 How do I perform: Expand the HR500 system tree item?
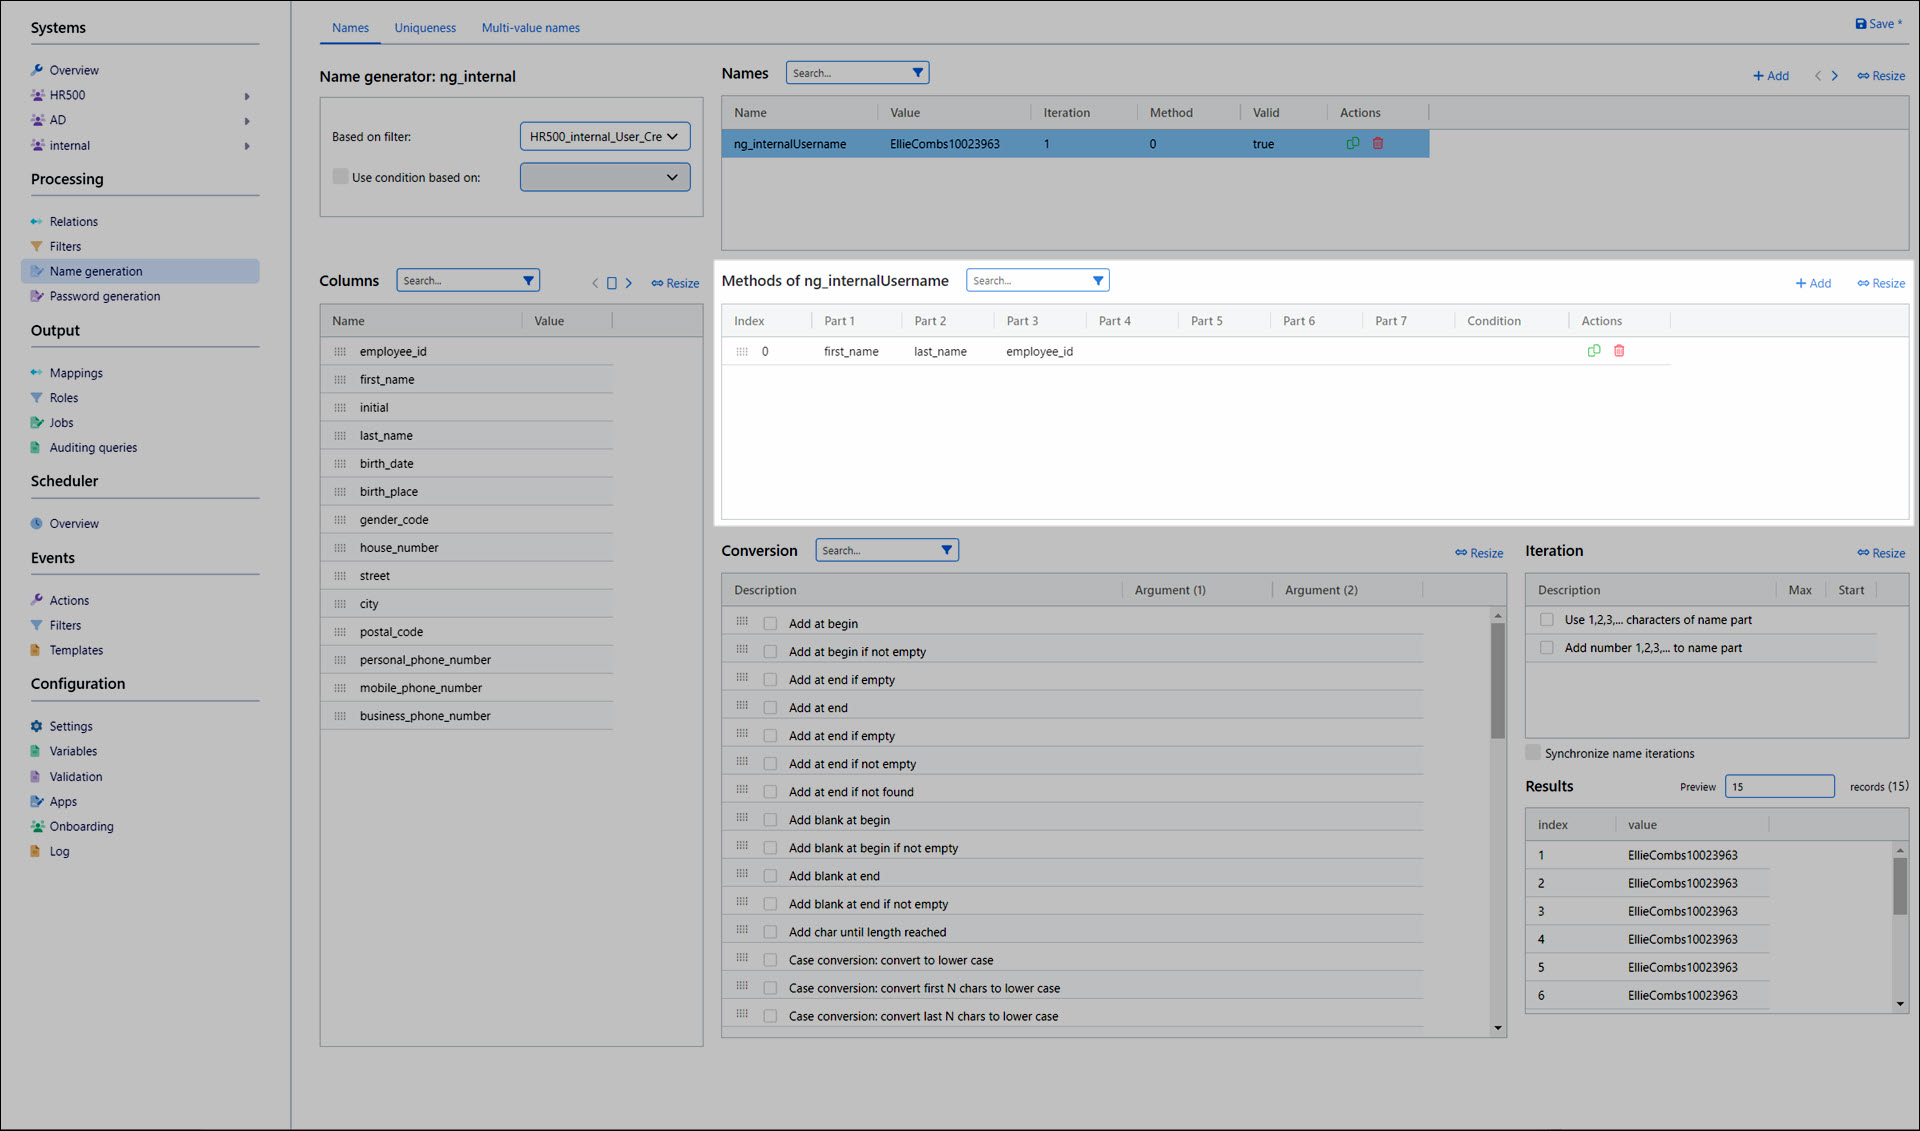pos(247,96)
